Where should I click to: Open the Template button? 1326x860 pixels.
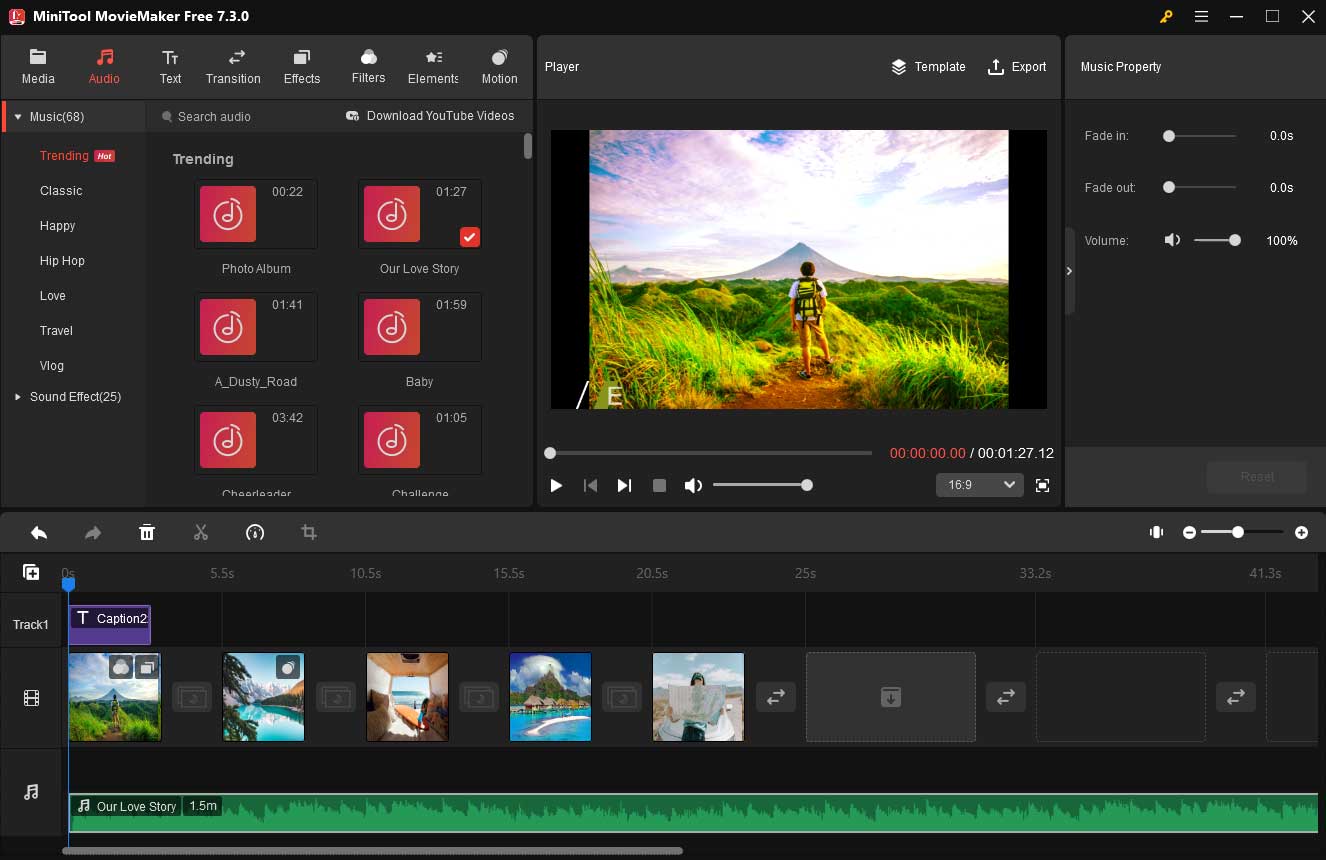[x=928, y=67]
